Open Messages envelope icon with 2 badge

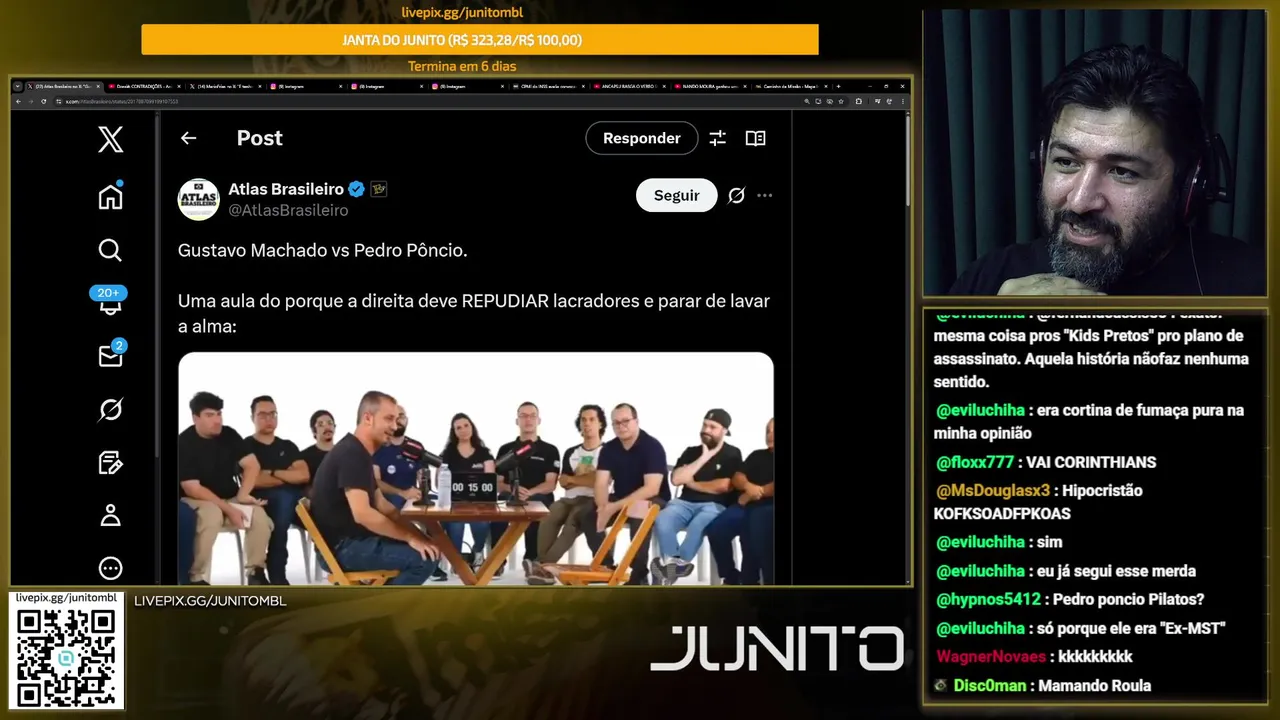[x=111, y=354]
